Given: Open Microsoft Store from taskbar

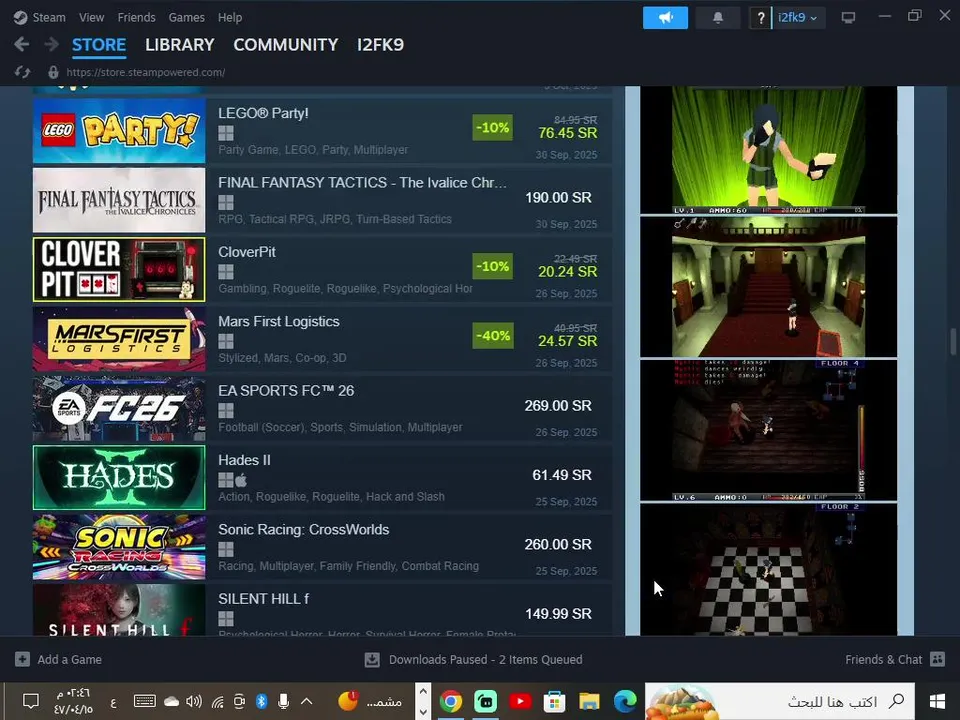Looking at the screenshot, I should (x=554, y=701).
